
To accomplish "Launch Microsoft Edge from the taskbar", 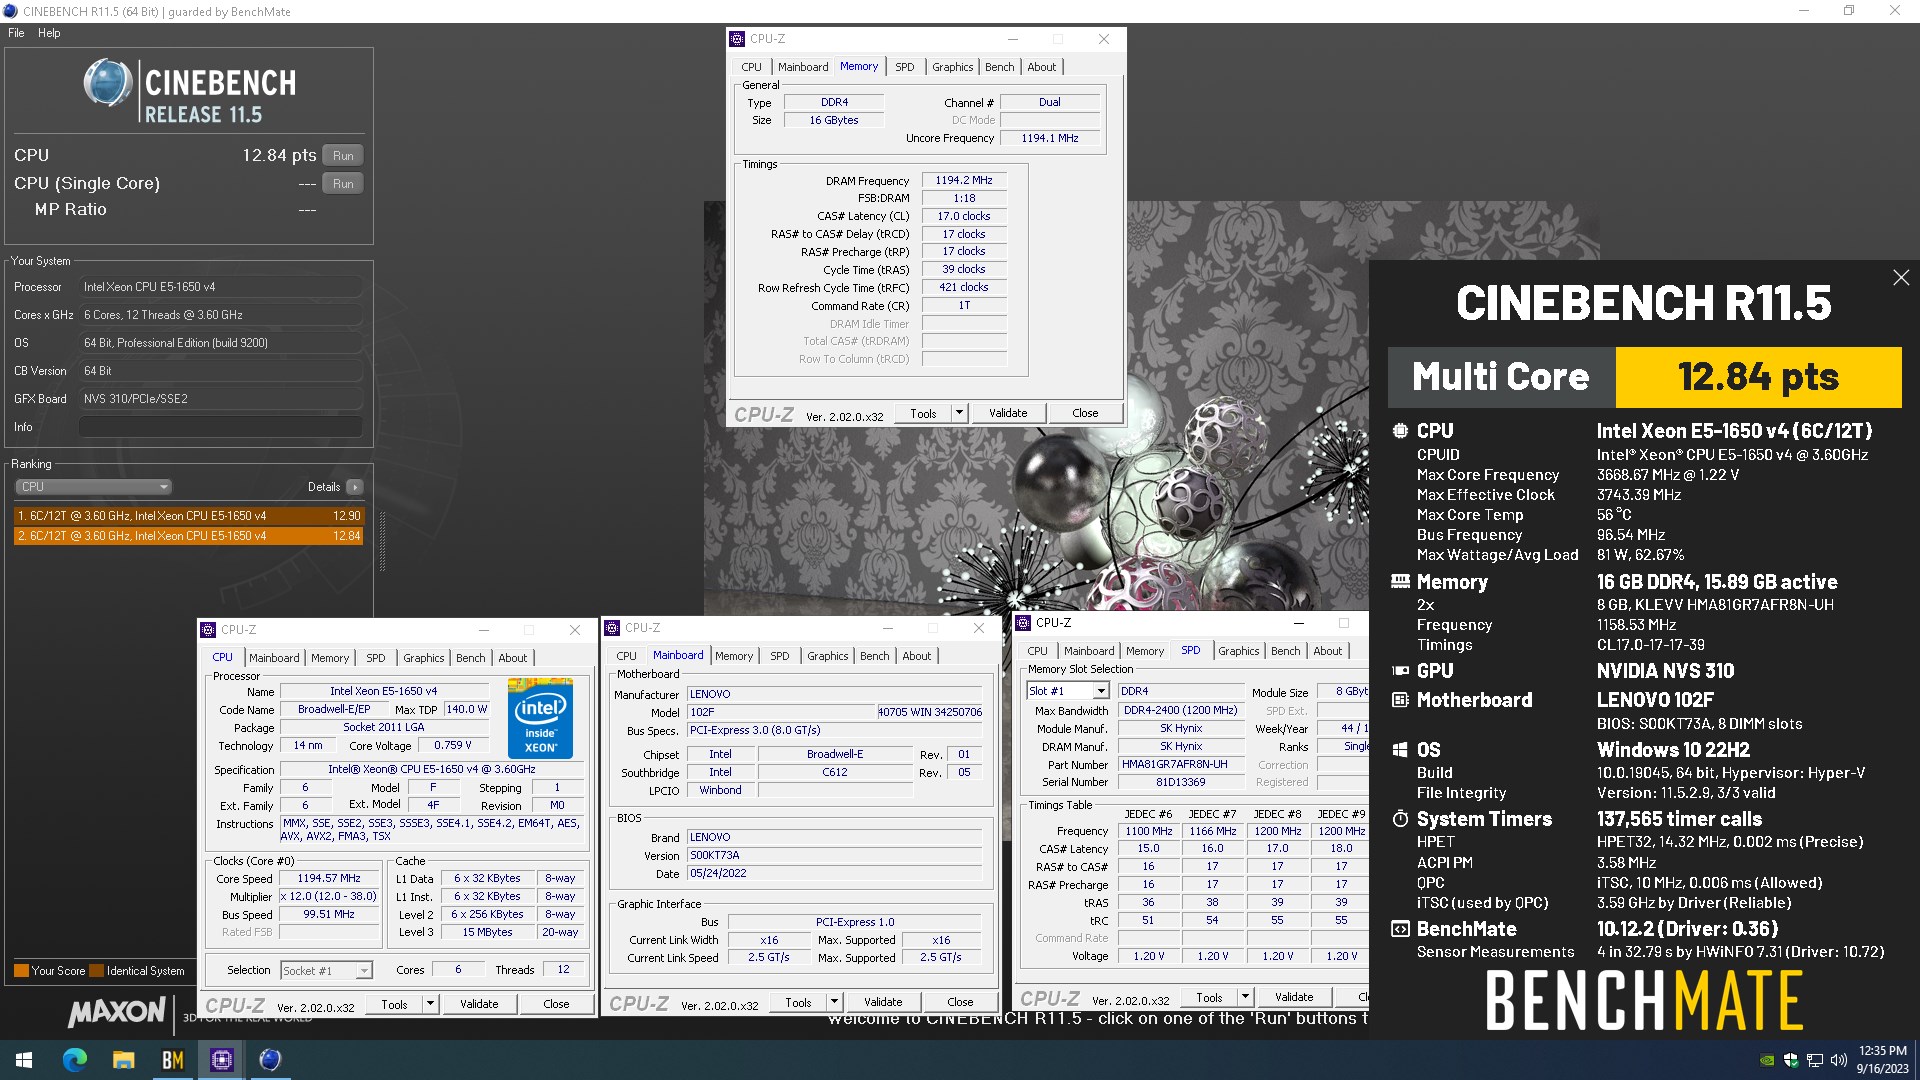I will coord(75,1060).
